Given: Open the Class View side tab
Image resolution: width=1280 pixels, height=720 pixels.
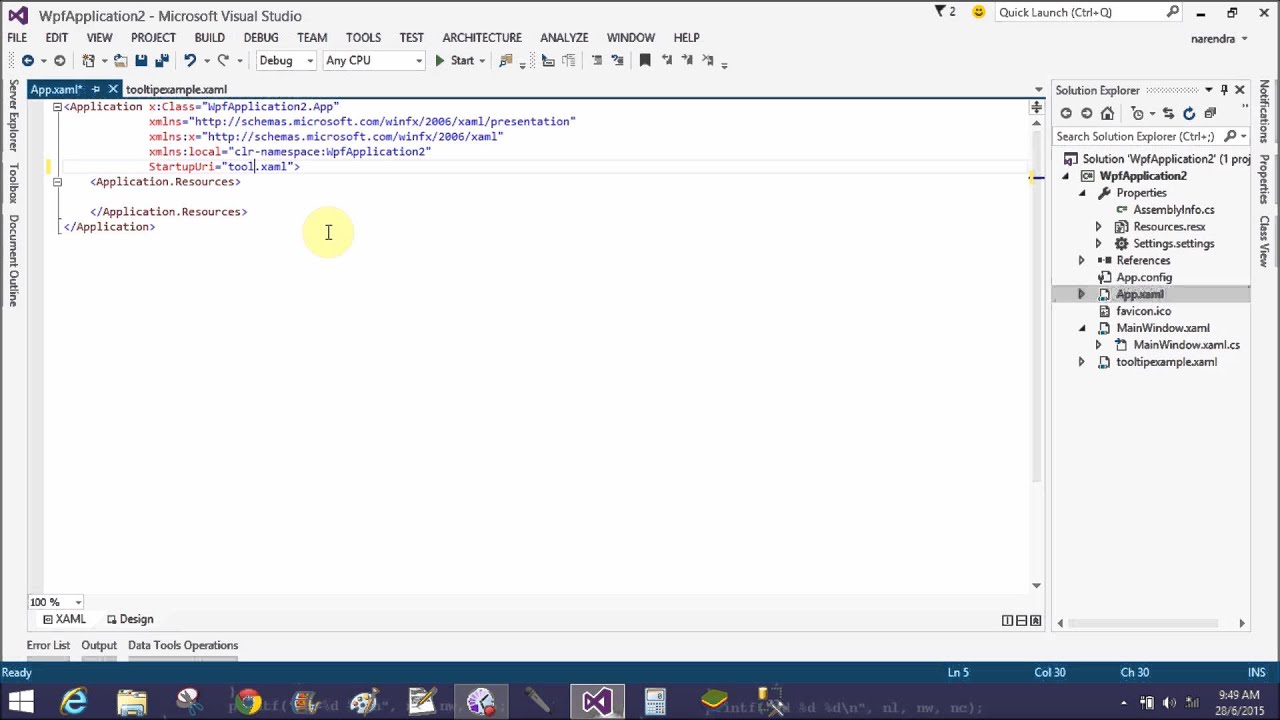Looking at the screenshot, I should tap(1265, 241).
